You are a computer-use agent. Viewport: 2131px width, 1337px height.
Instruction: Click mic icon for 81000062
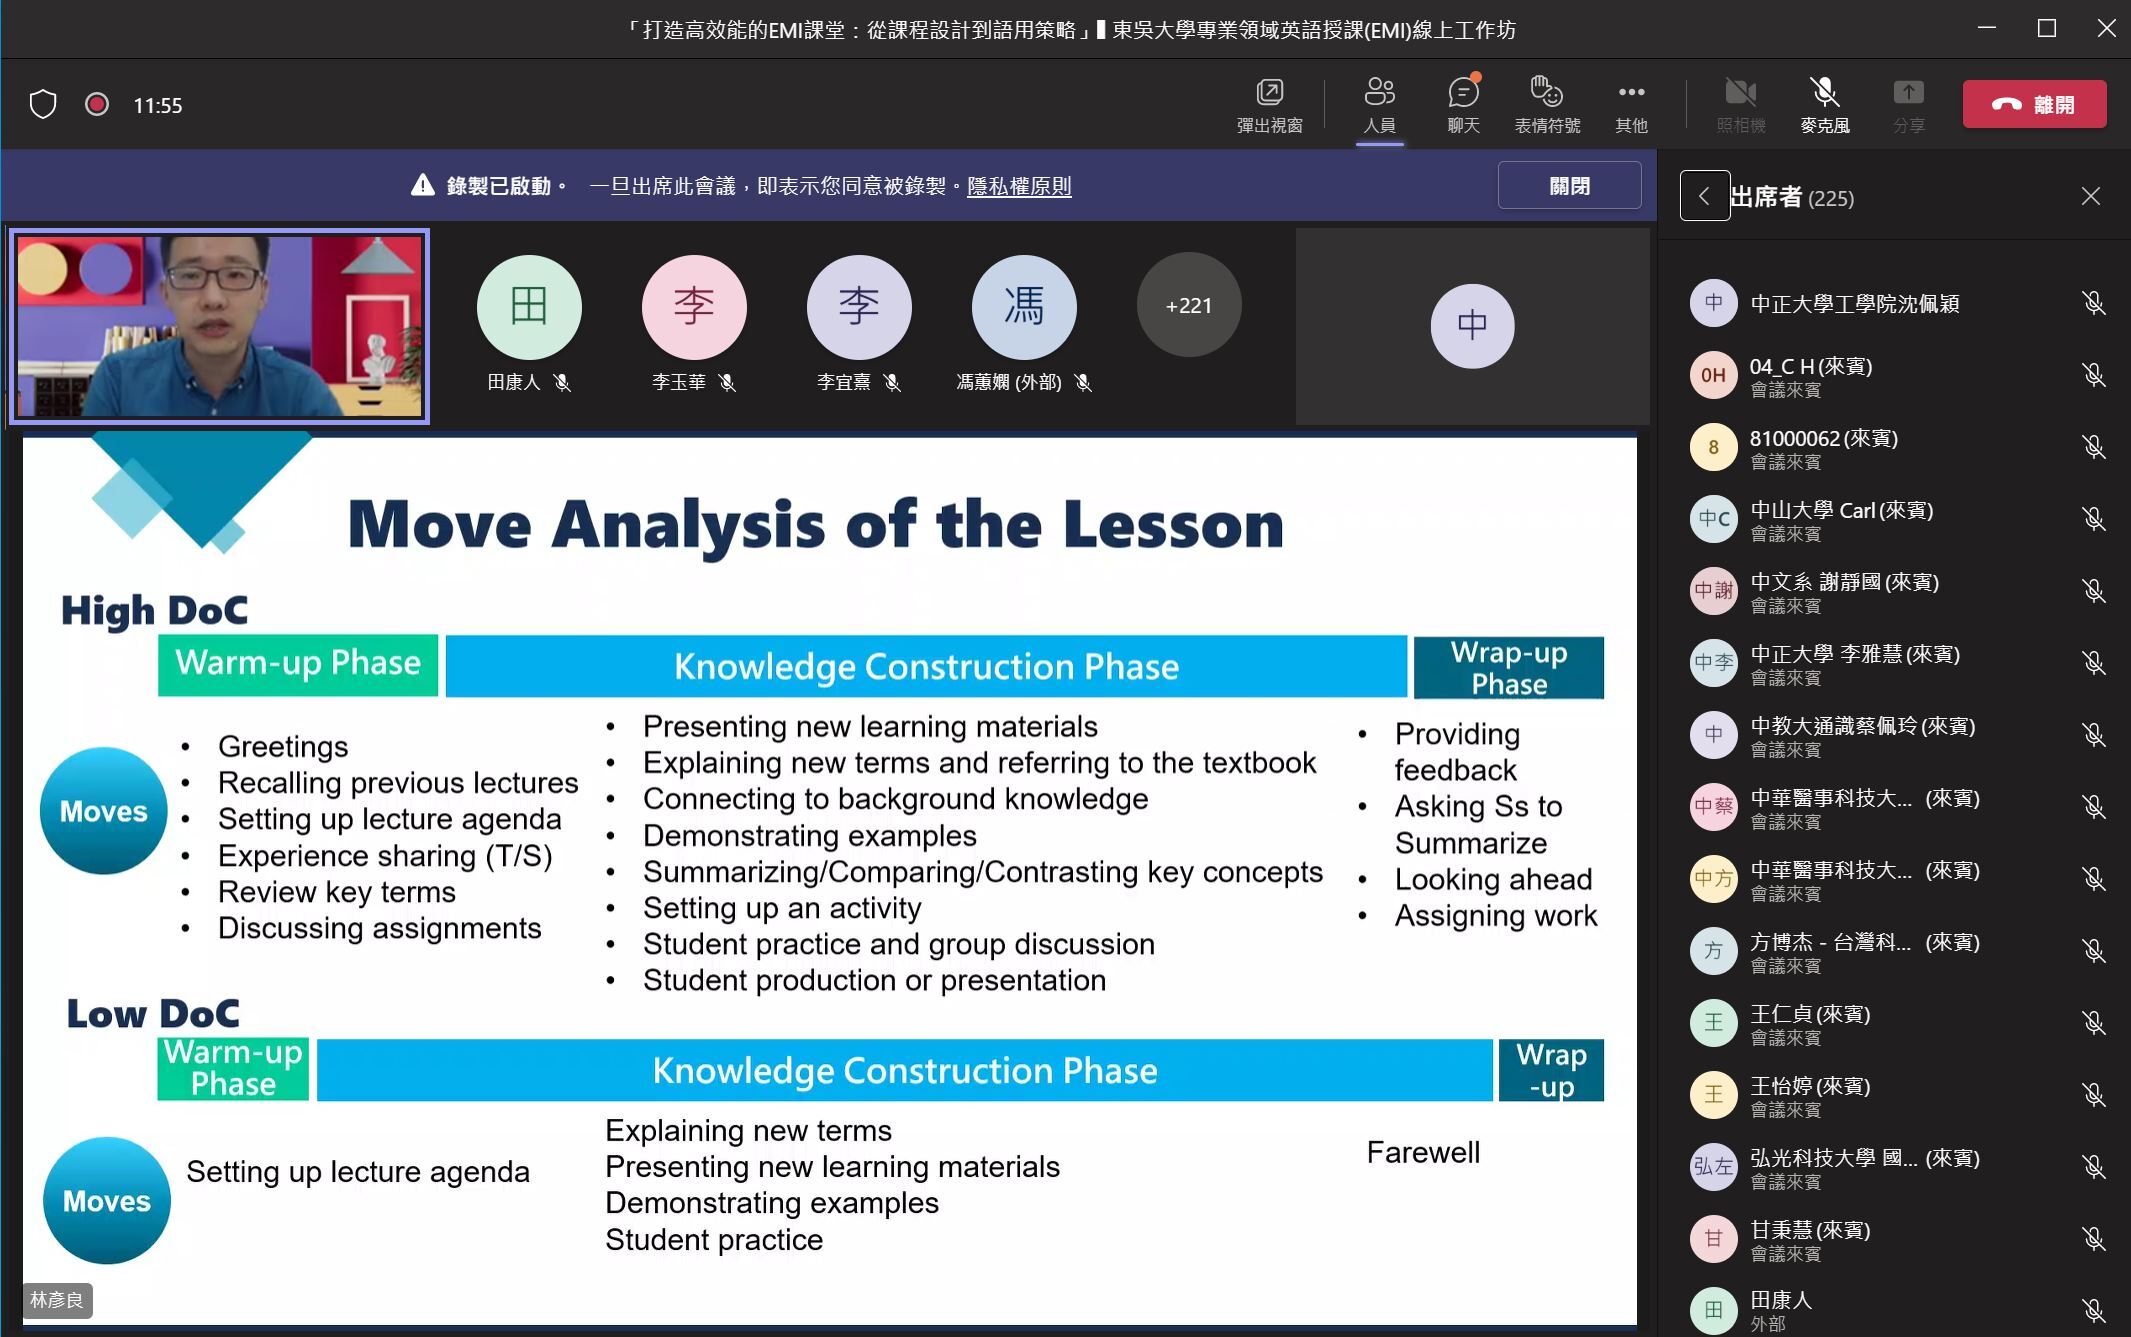[2093, 447]
